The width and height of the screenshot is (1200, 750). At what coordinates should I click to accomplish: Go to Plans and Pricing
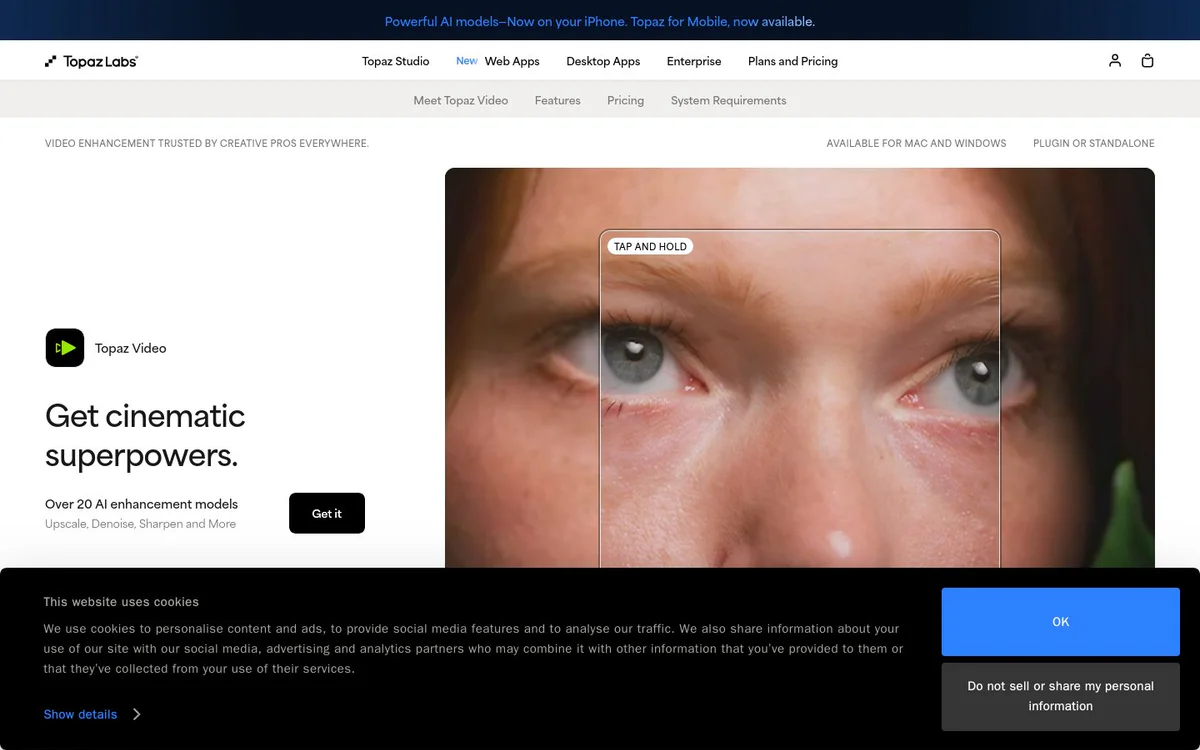tap(793, 61)
